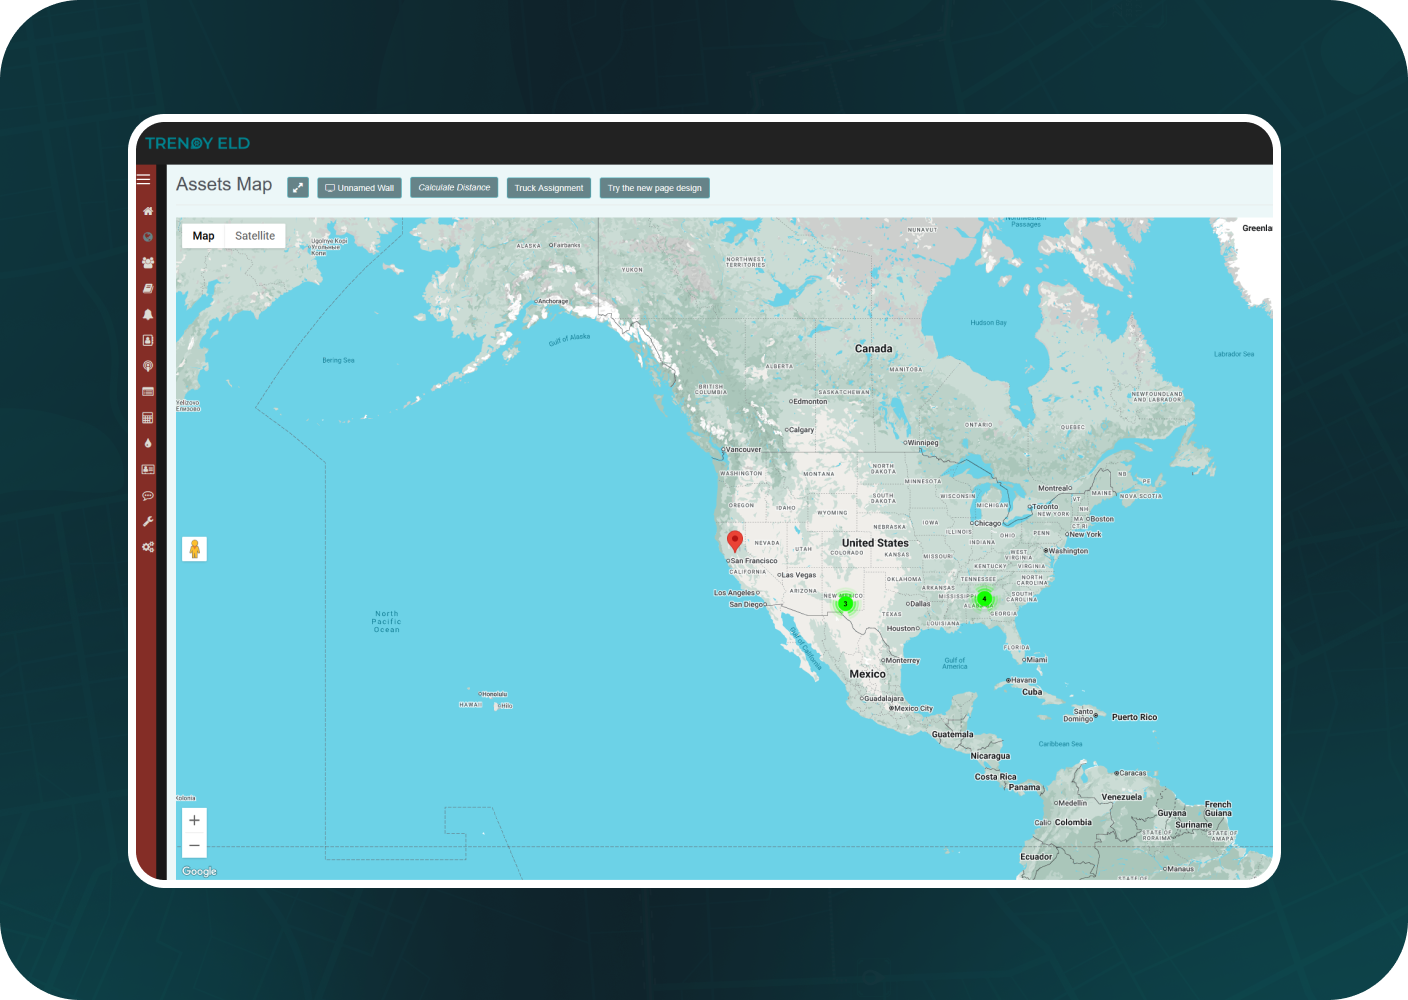This screenshot has height=1000, width=1408.
Task: Click the wrench maintenance icon in sidebar
Action: pos(148,521)
